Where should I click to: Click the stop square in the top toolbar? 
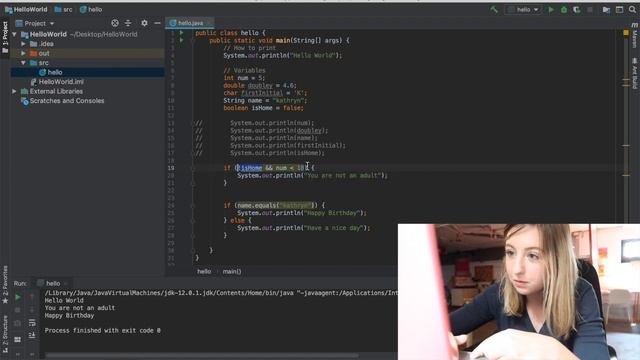(590, 9)
